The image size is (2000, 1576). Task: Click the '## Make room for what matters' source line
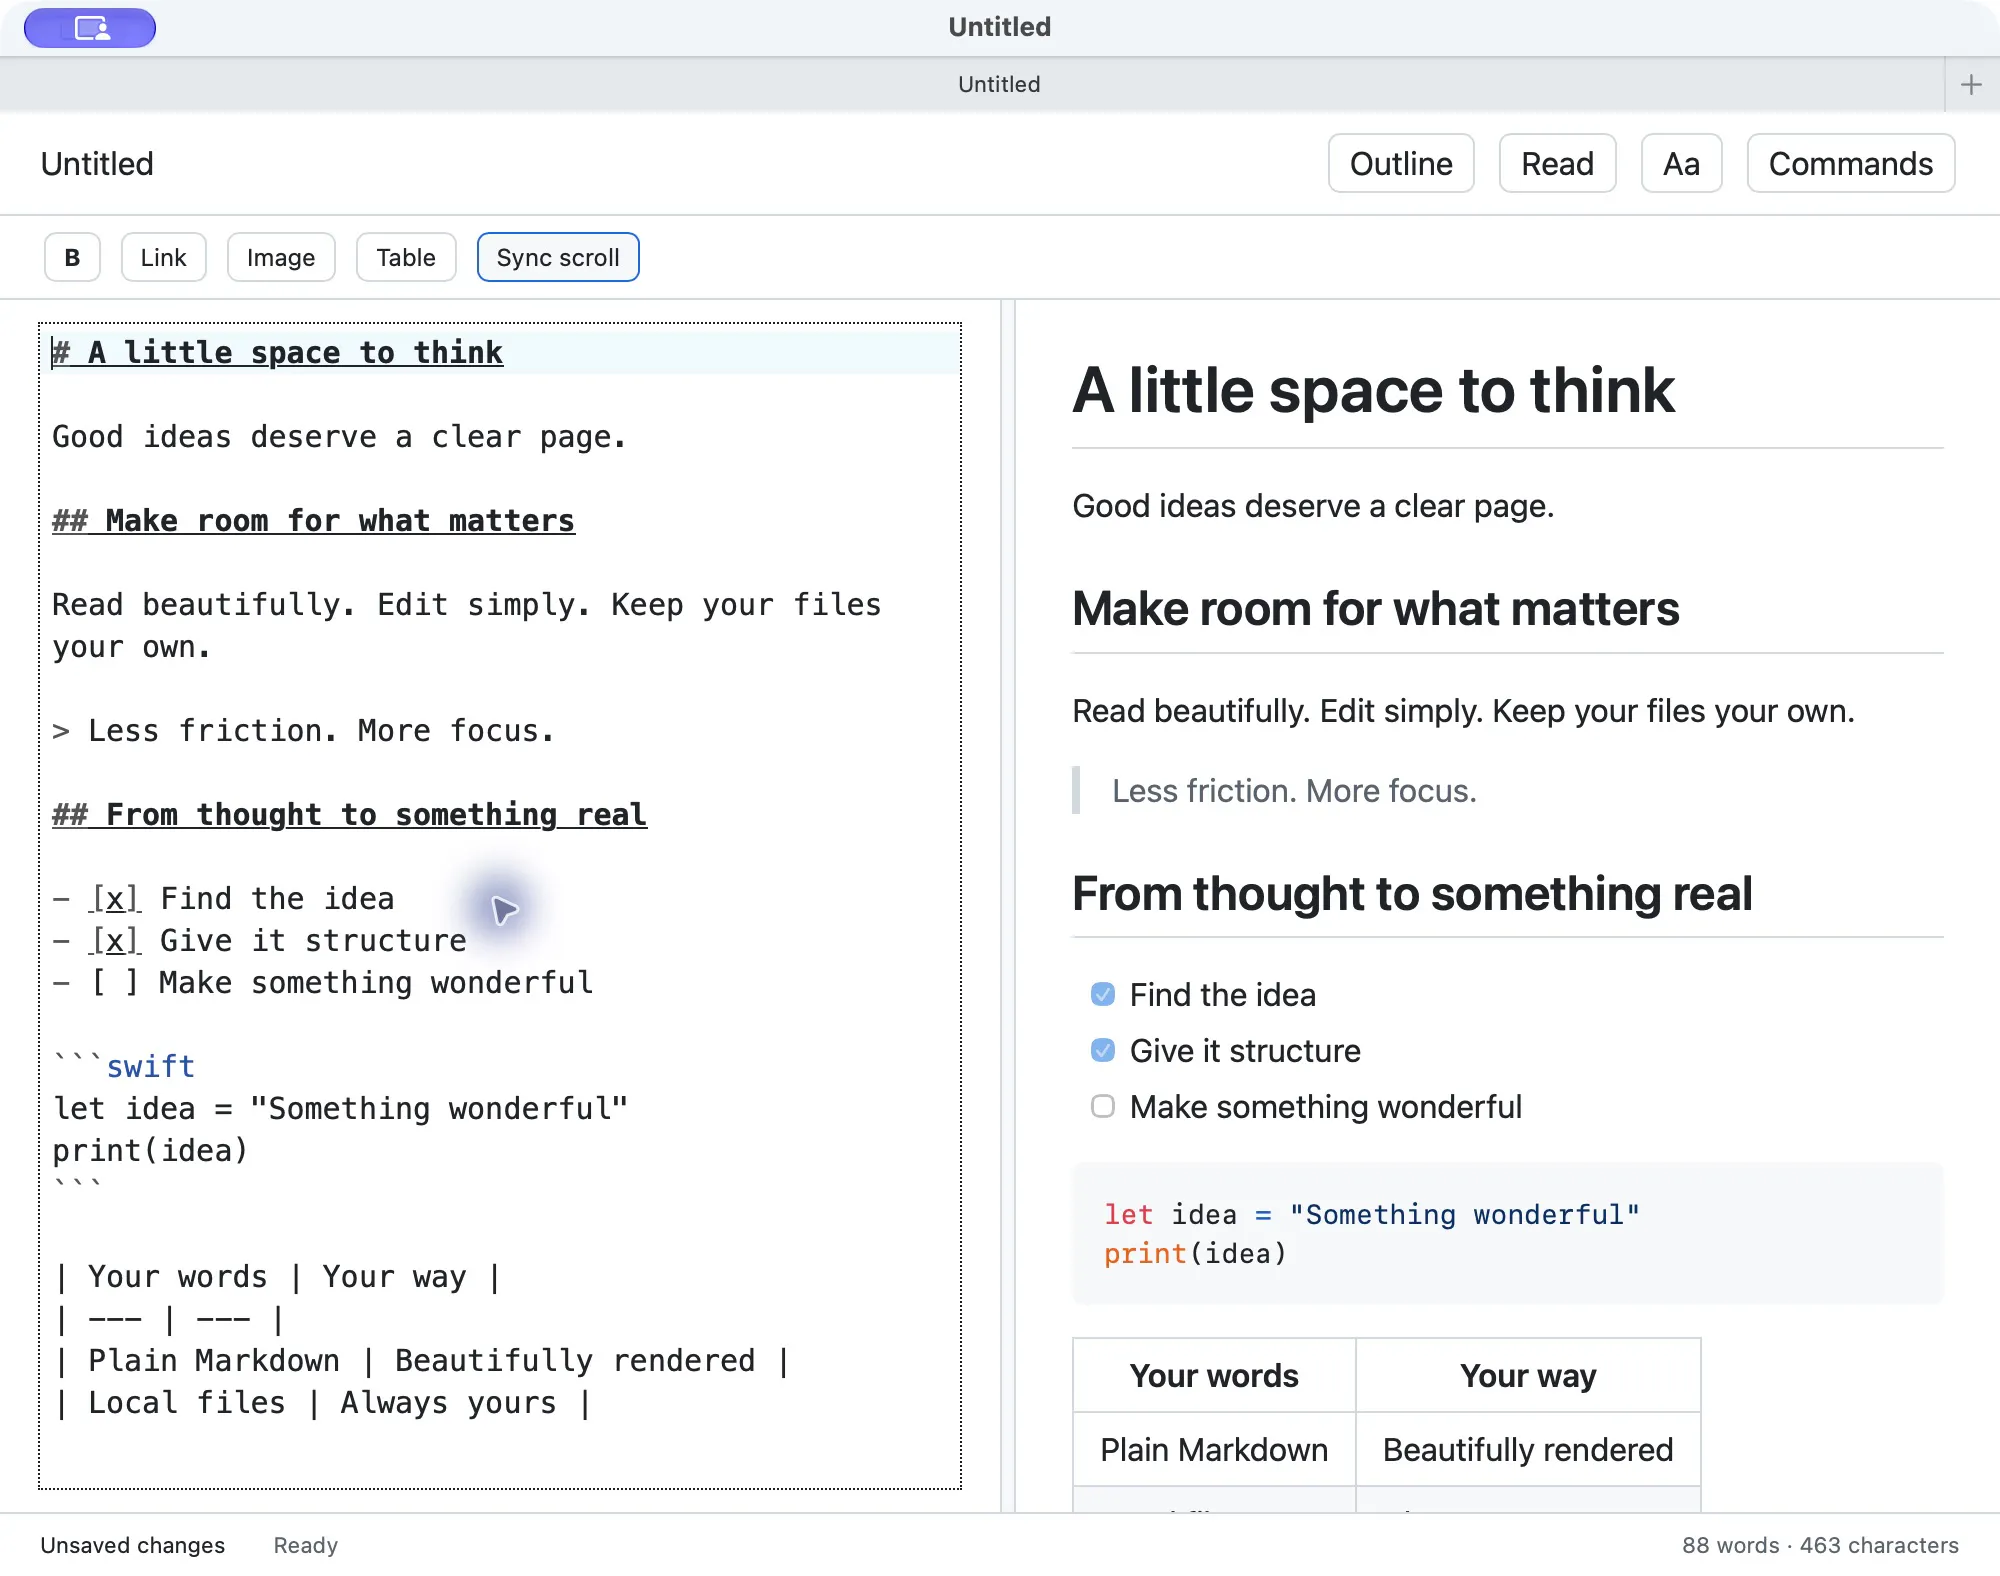[313, 521]
